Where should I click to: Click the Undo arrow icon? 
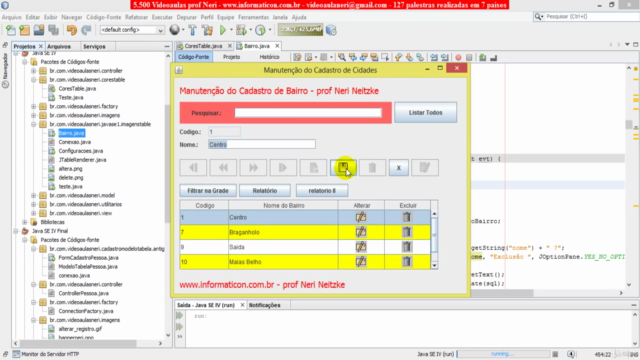tap(72, 30)
